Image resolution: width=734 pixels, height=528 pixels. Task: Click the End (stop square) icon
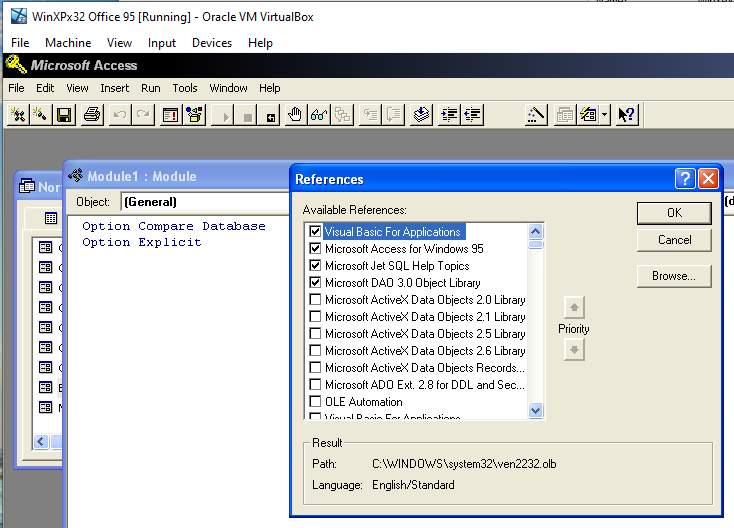[x=248, y=115]
